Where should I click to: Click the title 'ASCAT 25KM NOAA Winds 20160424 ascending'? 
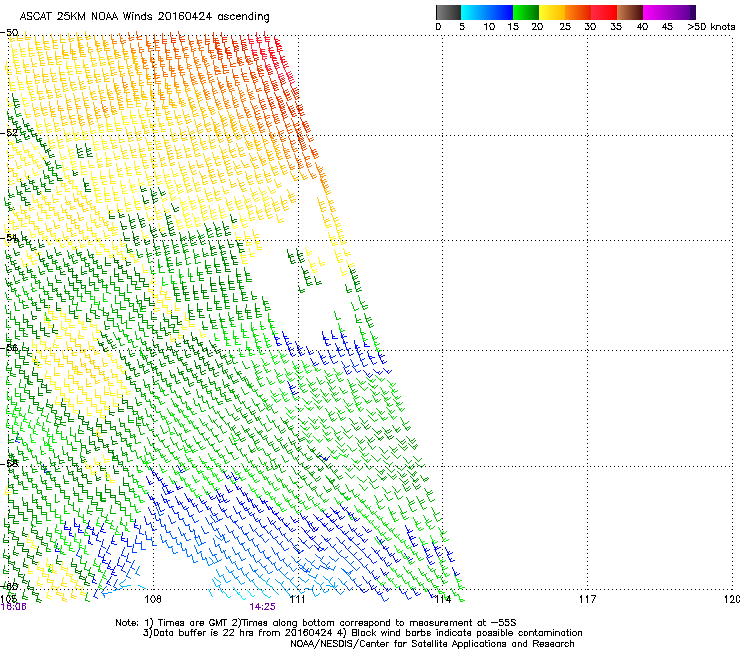[x=144, y=17]
